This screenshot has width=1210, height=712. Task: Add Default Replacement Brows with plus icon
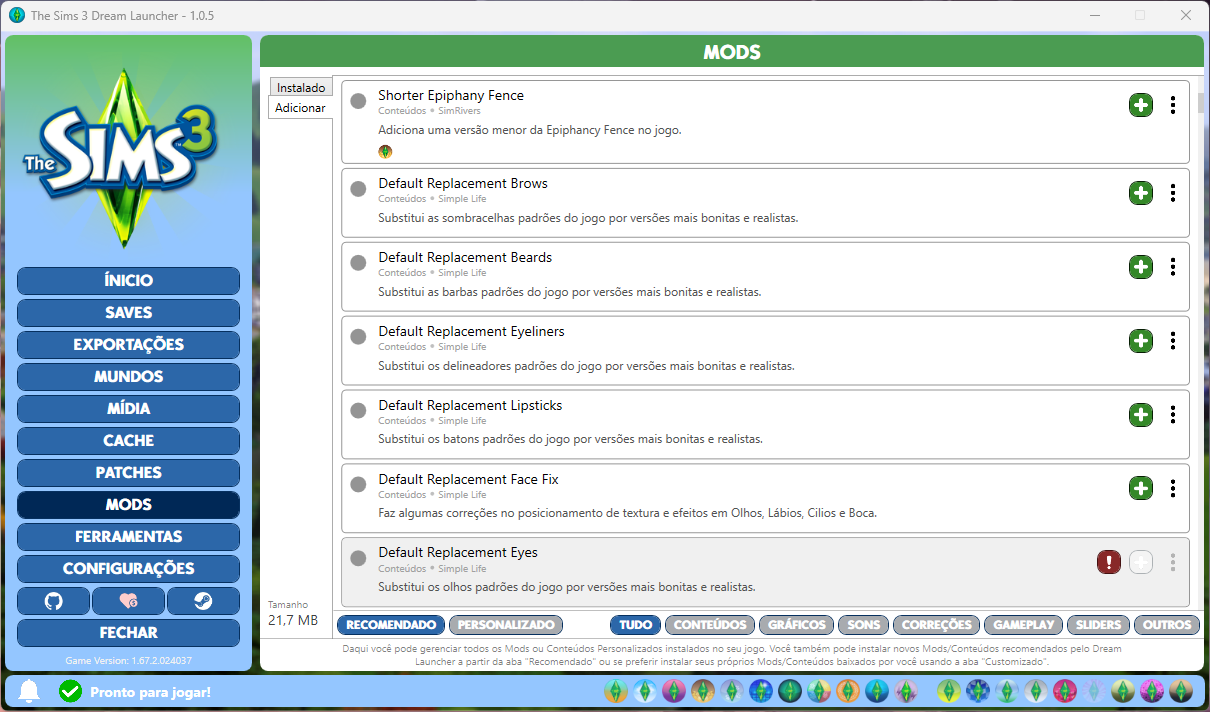1141,193
